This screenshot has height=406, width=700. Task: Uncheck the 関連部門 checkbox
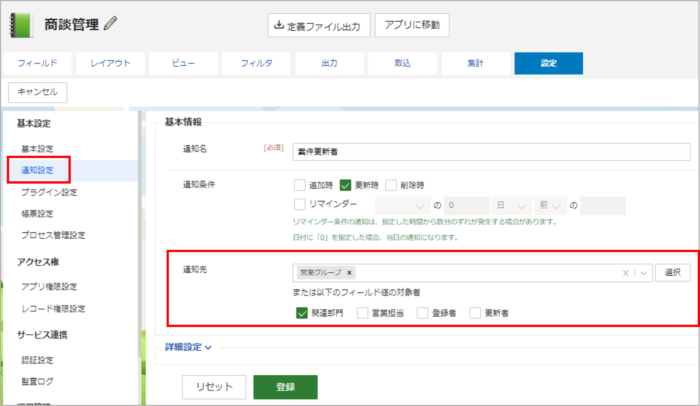tap(302, 313)
